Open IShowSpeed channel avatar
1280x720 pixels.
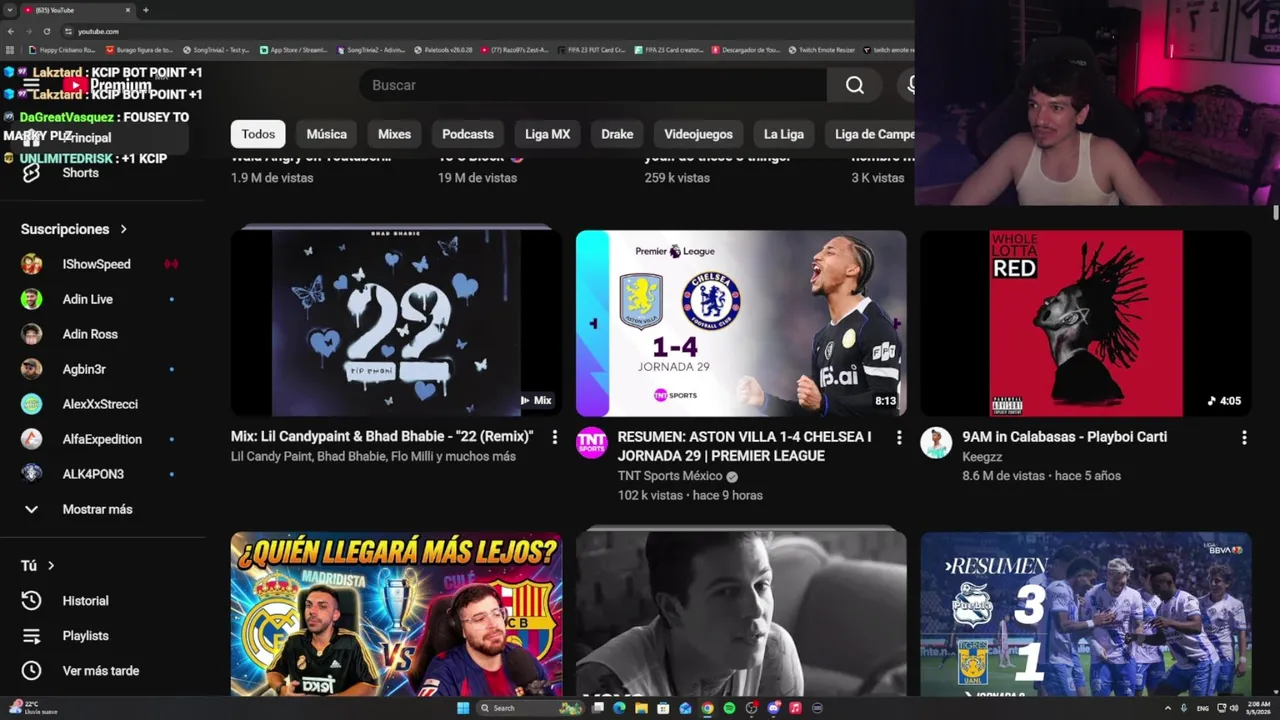(x=32, y=264)
